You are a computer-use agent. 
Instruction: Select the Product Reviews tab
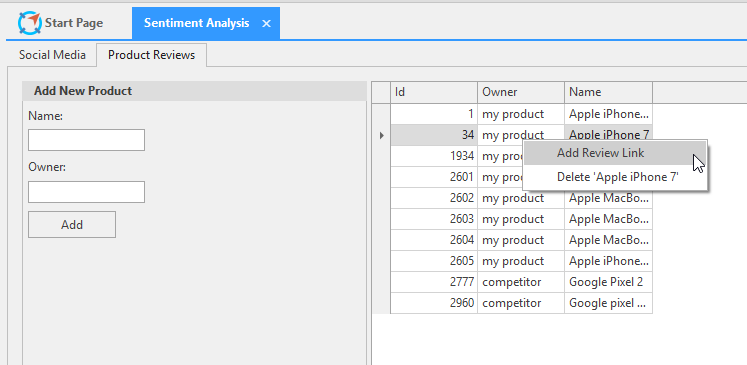151,55
